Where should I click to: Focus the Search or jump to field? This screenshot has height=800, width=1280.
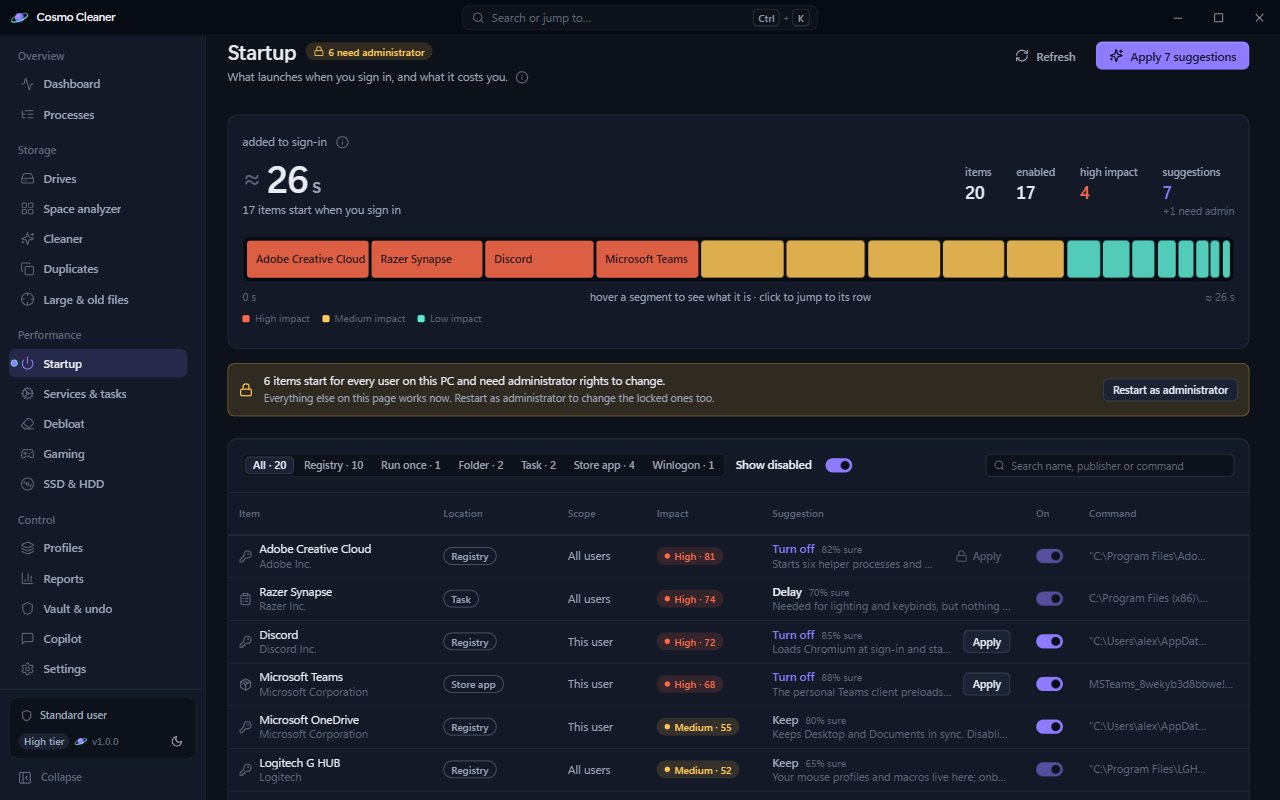(x=640, y=18)
